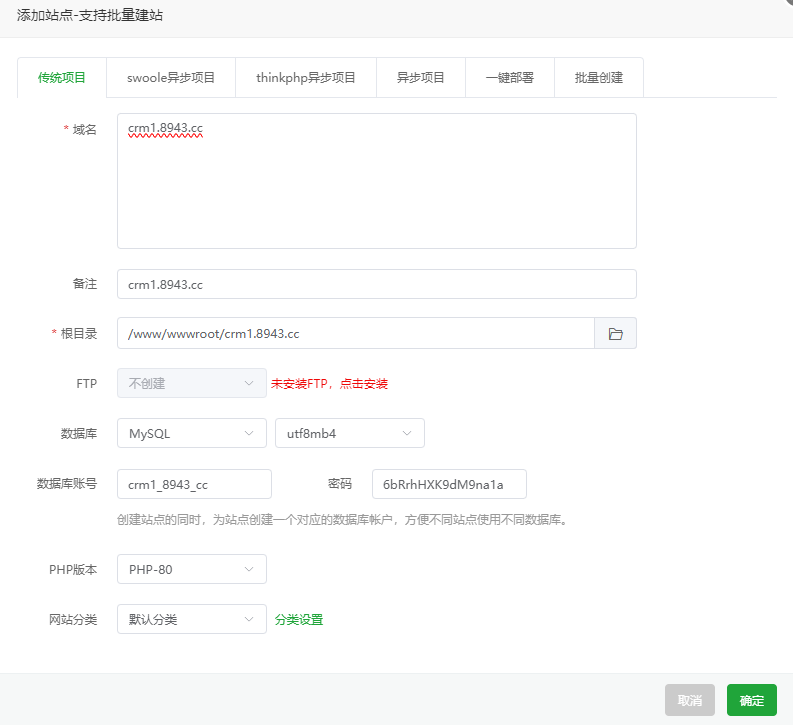Click inside the 域名 textarea
793x725 pixels.
[377, 181]
